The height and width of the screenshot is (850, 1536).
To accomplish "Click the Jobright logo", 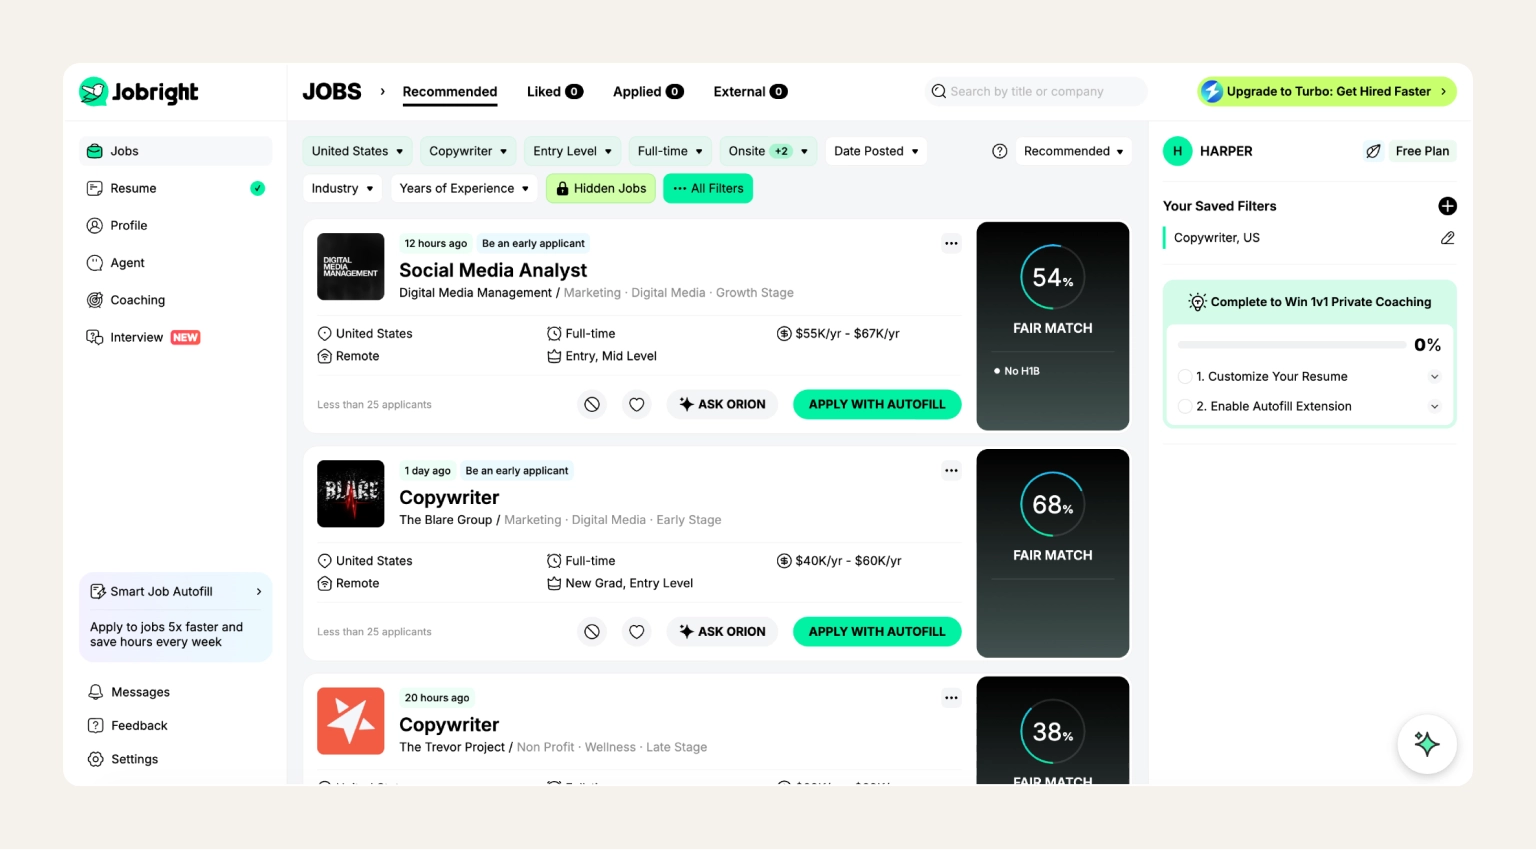I will (138, 92).
